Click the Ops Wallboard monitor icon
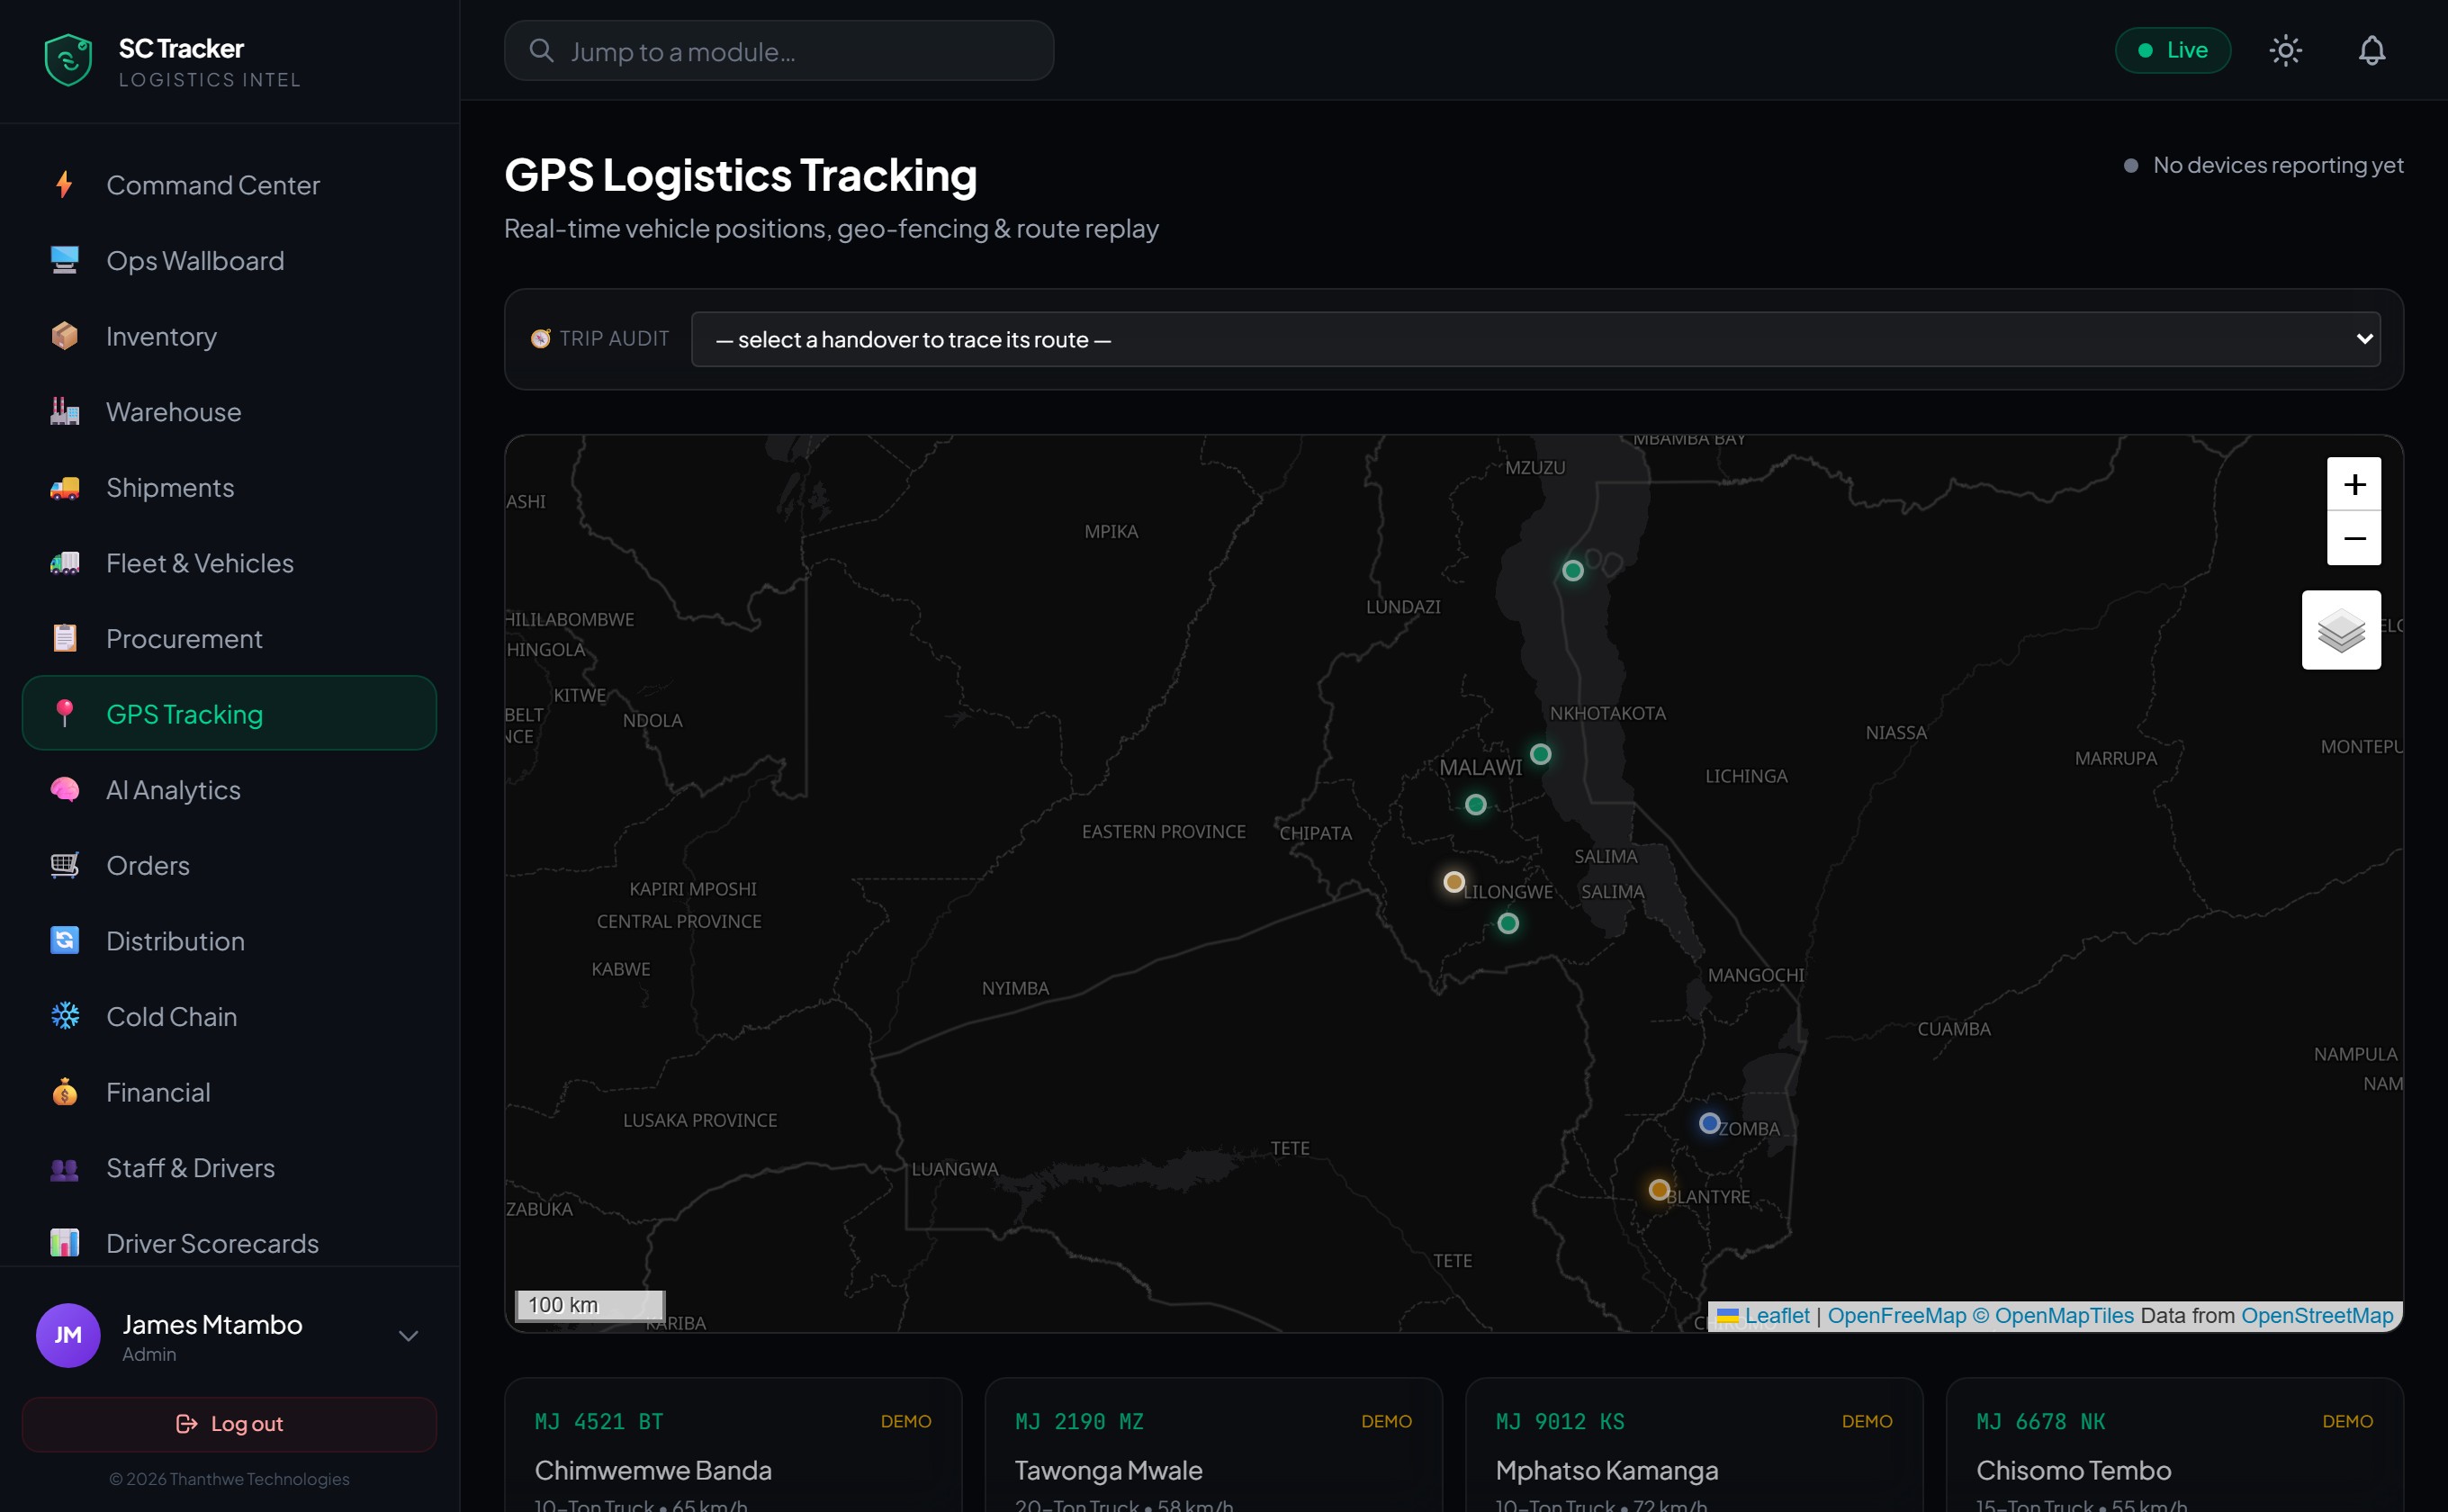 pos(64,260)
